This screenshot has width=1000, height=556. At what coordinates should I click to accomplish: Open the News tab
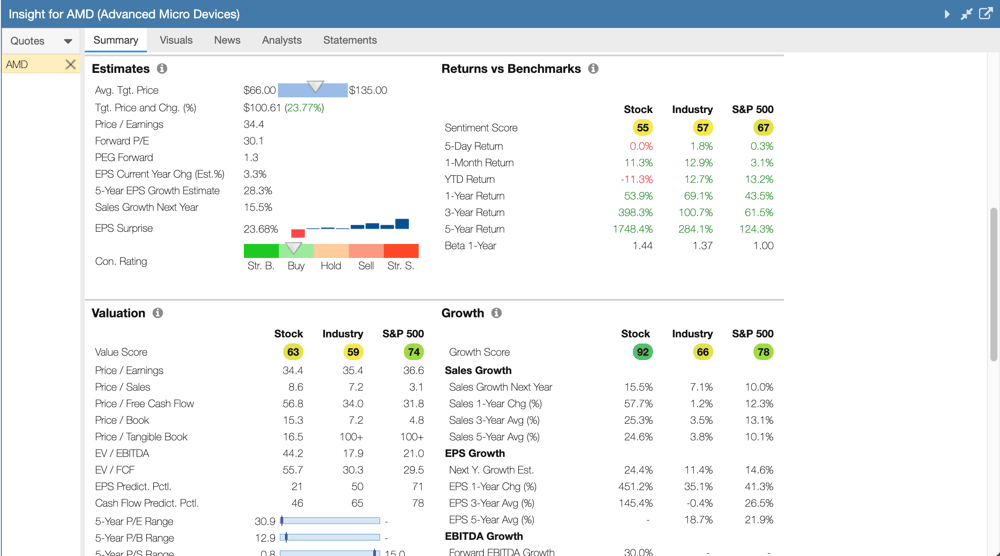[x=227, y=40]
